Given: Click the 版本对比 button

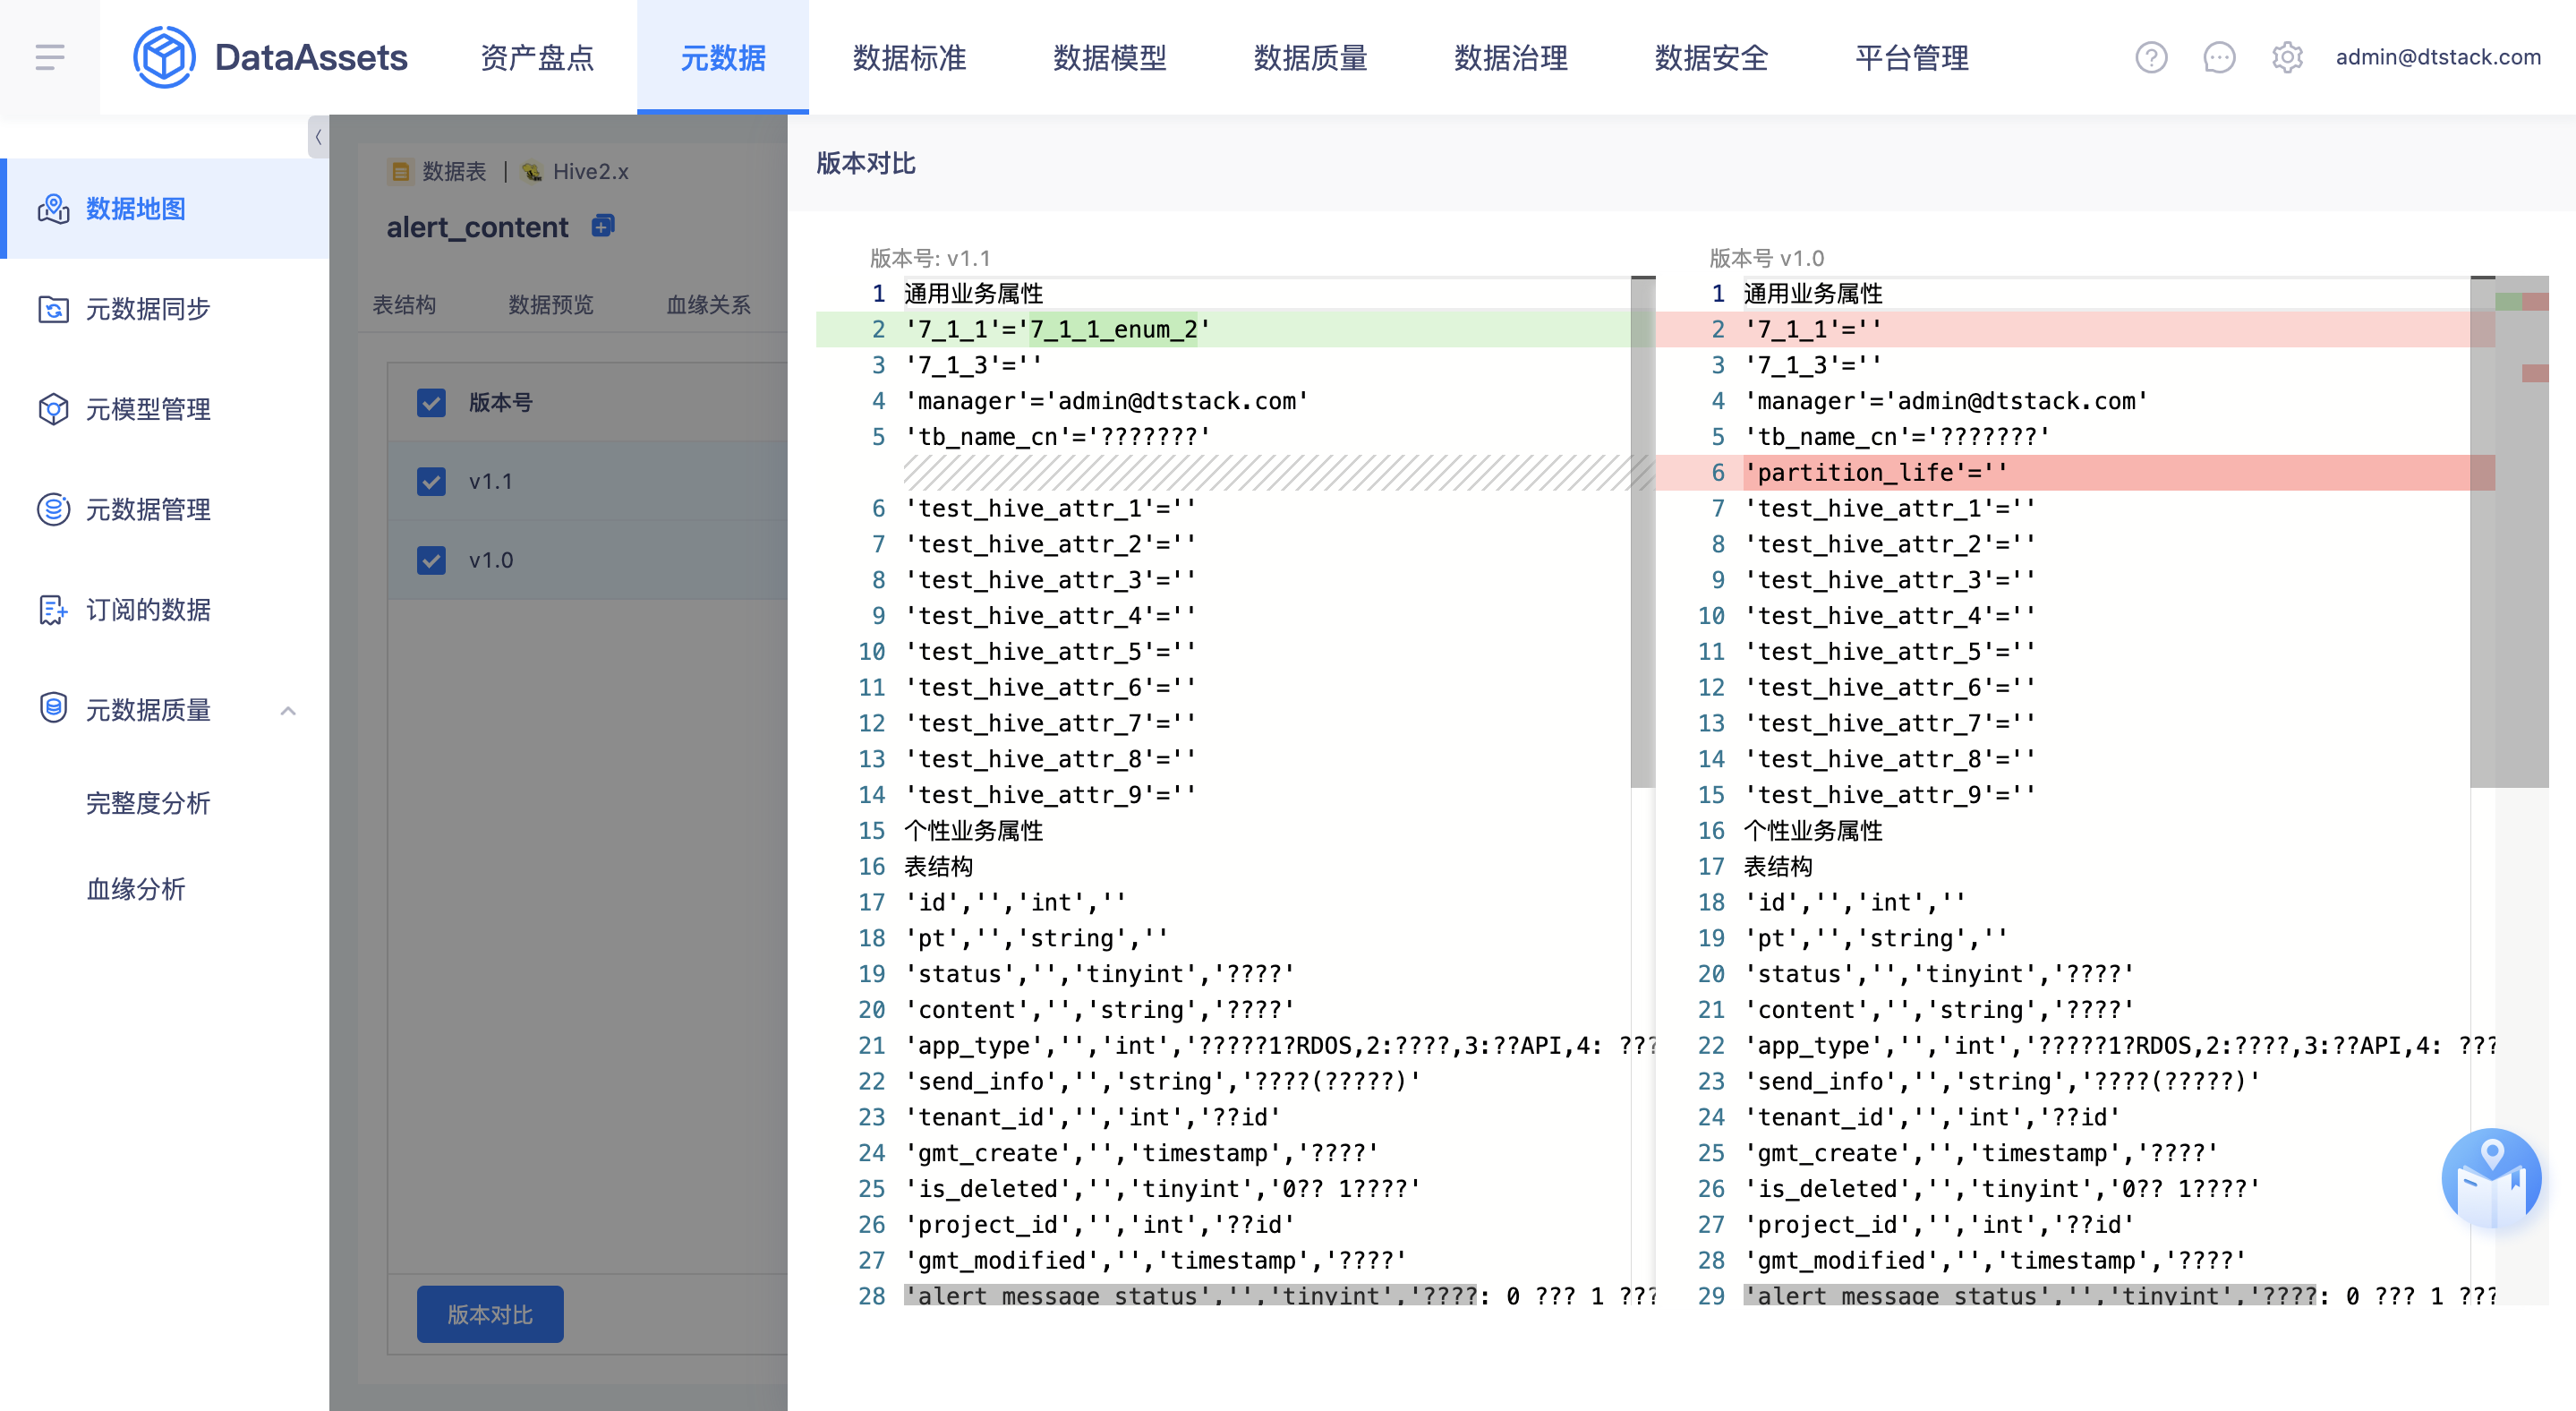Looking at the screenshot, I should pyautogui.click(x=490, y=1315).
